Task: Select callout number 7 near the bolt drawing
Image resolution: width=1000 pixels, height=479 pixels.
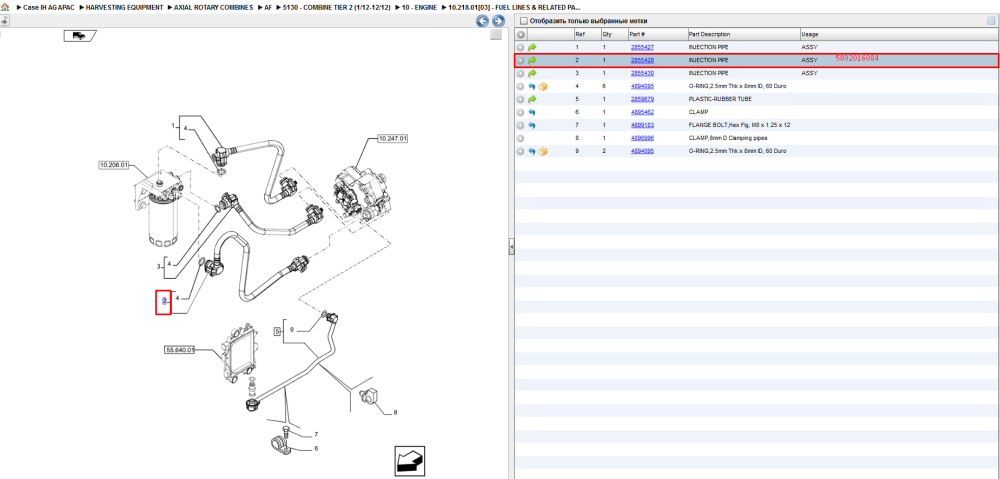Action: tap(316, 435)
